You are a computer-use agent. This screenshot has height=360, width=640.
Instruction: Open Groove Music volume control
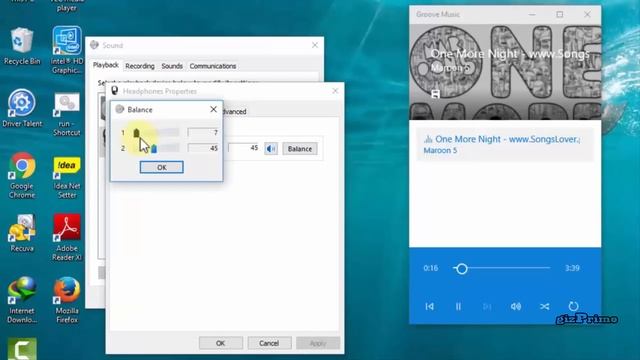[x=516, y=306]
